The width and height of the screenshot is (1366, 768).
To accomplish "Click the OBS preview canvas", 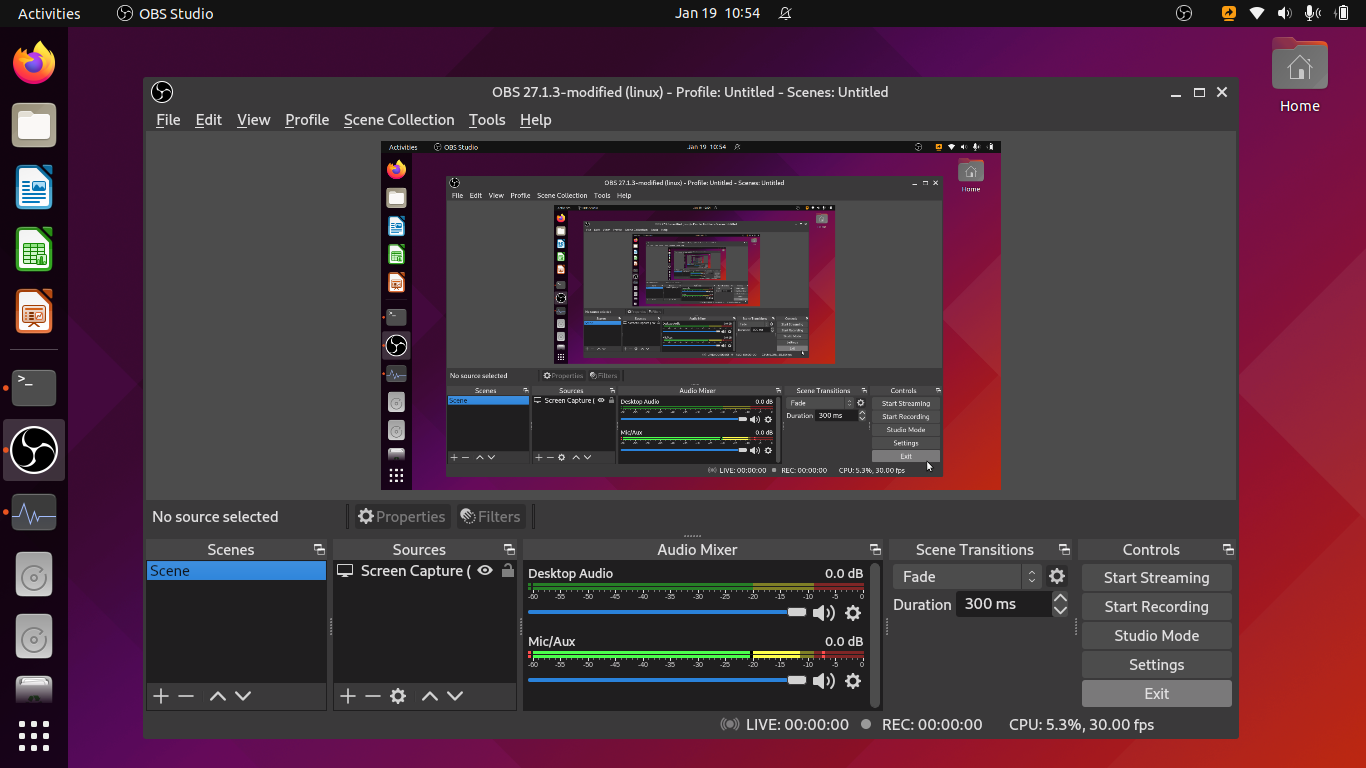I will pyautogui.click(x=691, y=315).
